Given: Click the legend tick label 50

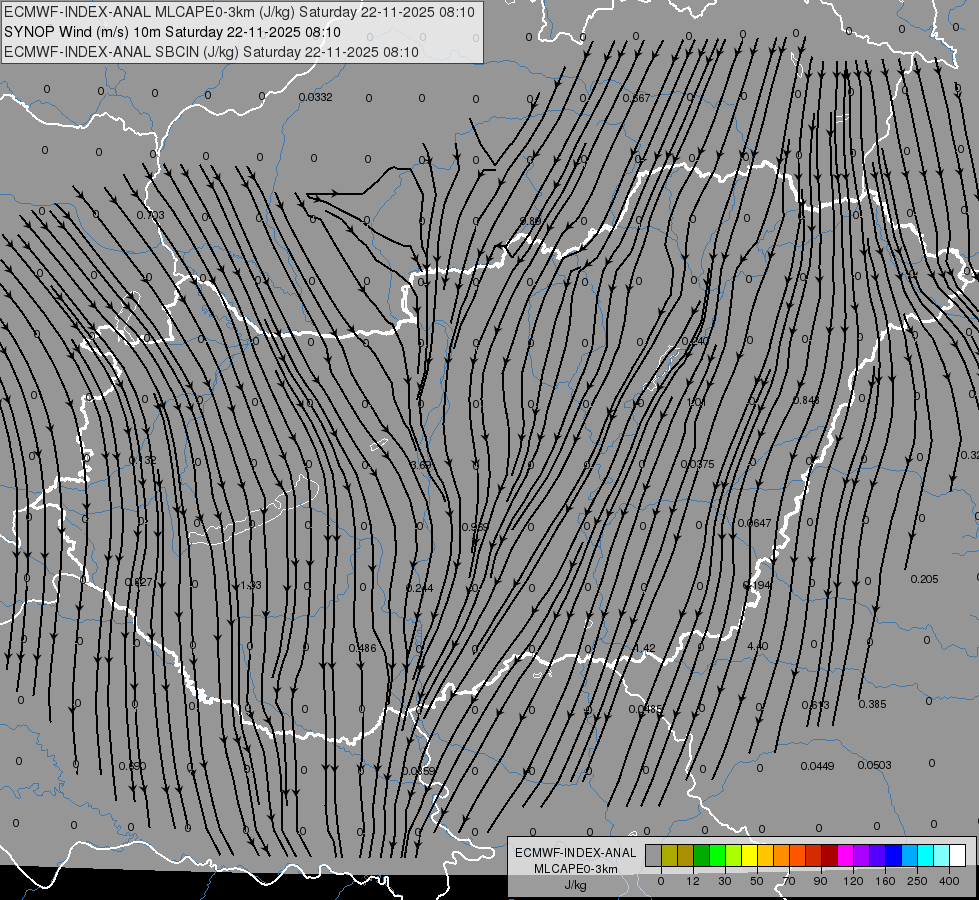Looking at the screenshot, I should click(x=757, y=881).
